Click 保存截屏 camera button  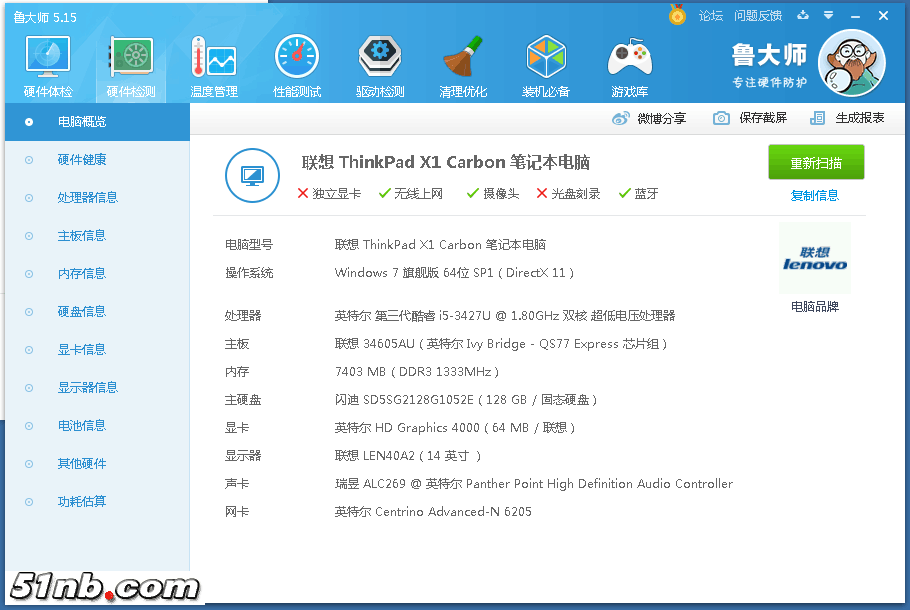point(750,118)
